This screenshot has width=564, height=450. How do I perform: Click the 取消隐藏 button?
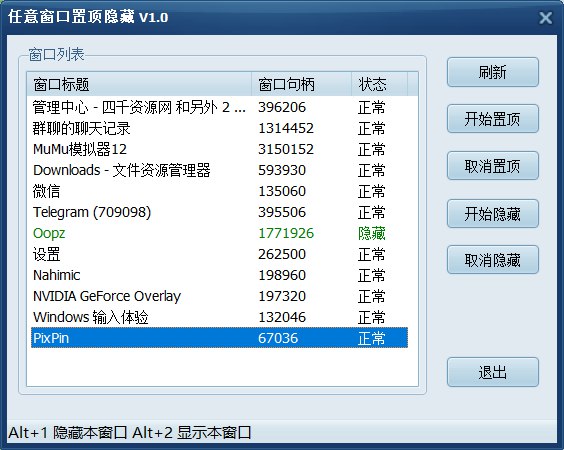(x=492, y=260)
